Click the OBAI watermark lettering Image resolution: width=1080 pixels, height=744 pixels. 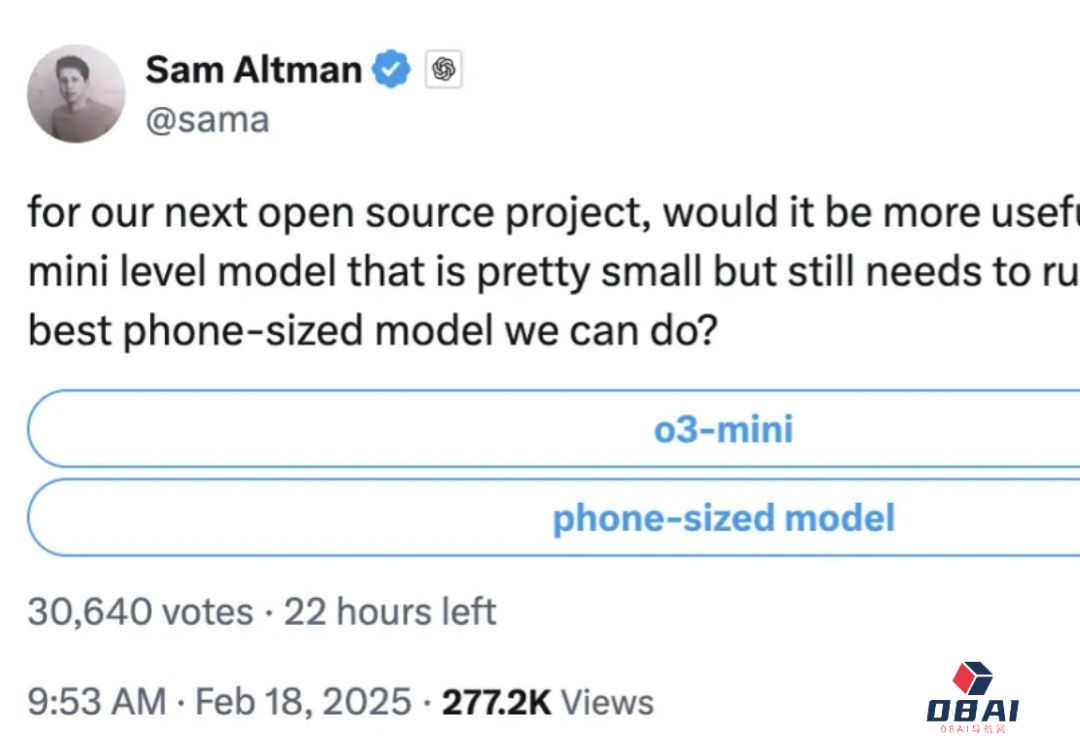[973, 710]
